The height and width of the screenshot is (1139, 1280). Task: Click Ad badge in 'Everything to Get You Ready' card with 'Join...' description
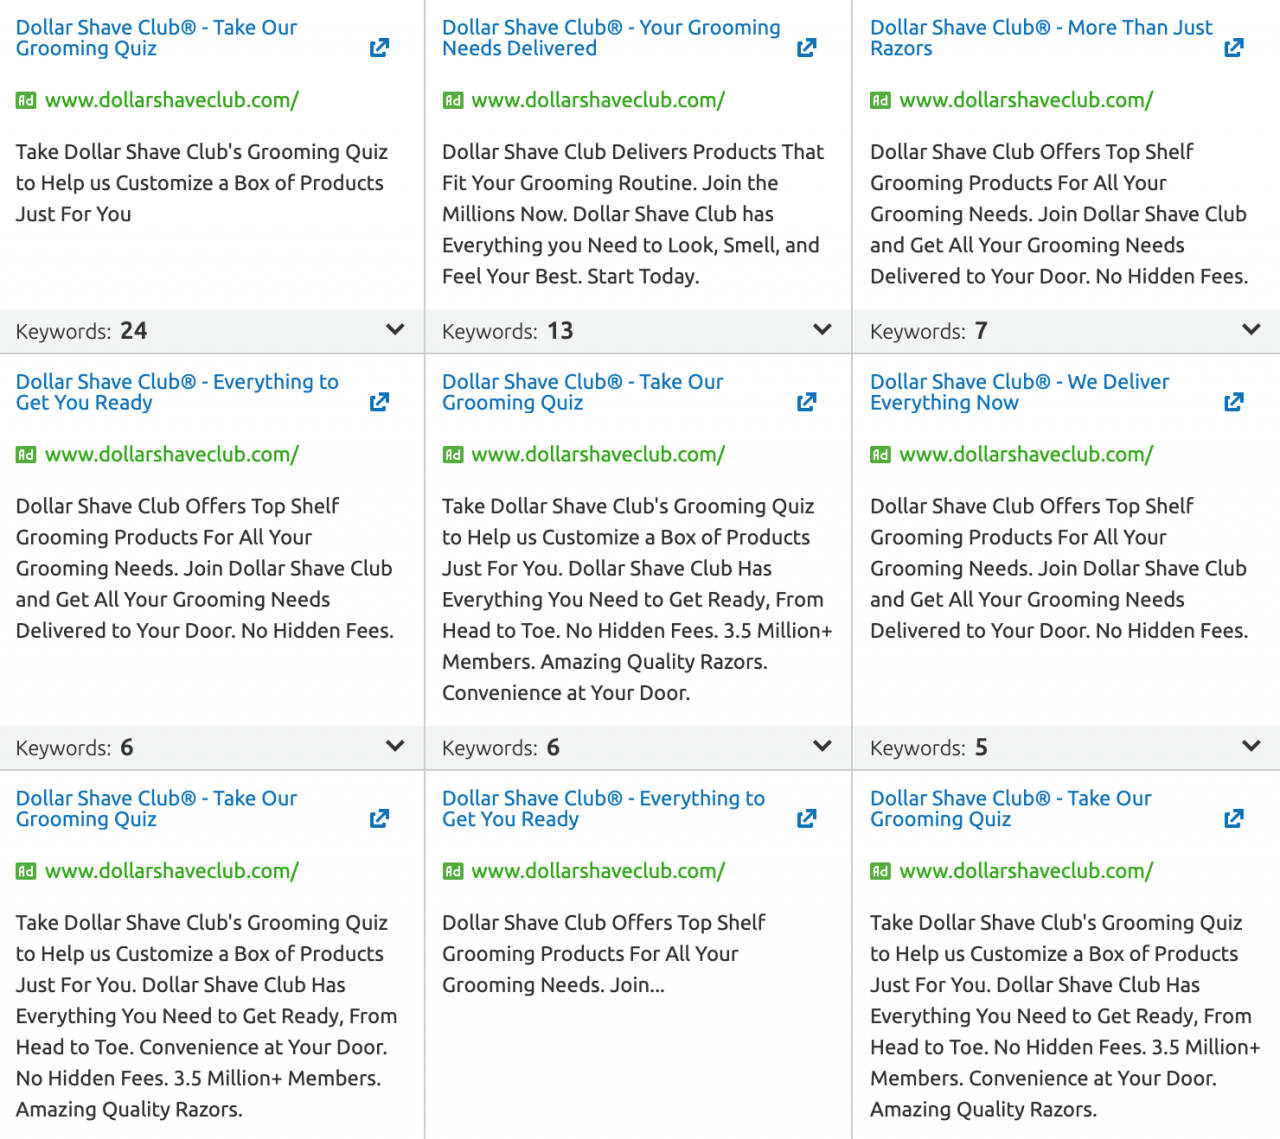pyautogui.click(x=453, y=871)
